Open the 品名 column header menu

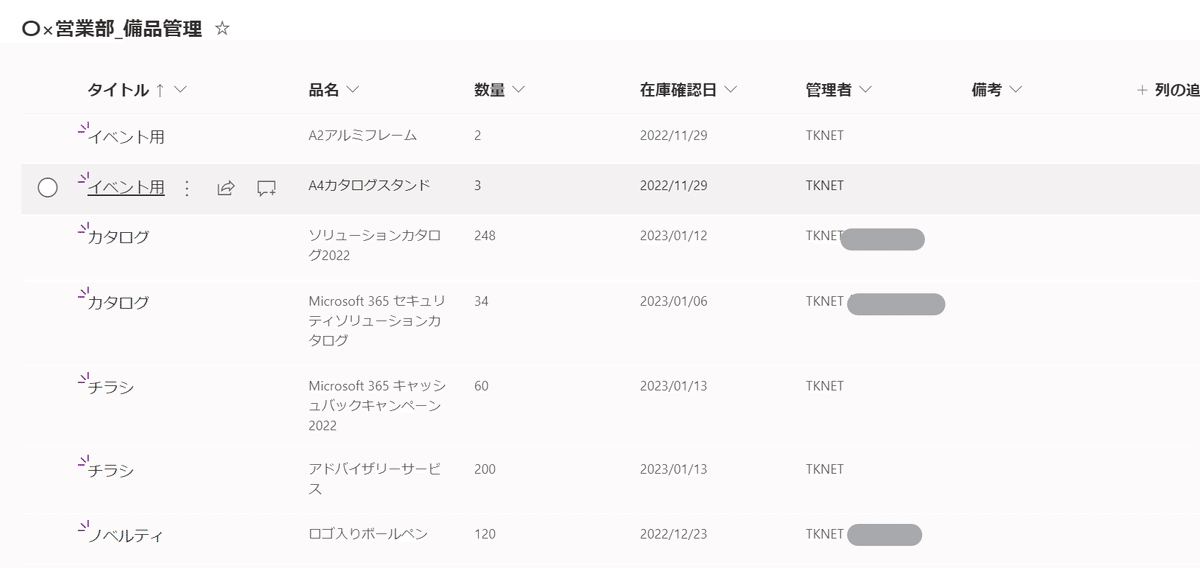point(352,90)
